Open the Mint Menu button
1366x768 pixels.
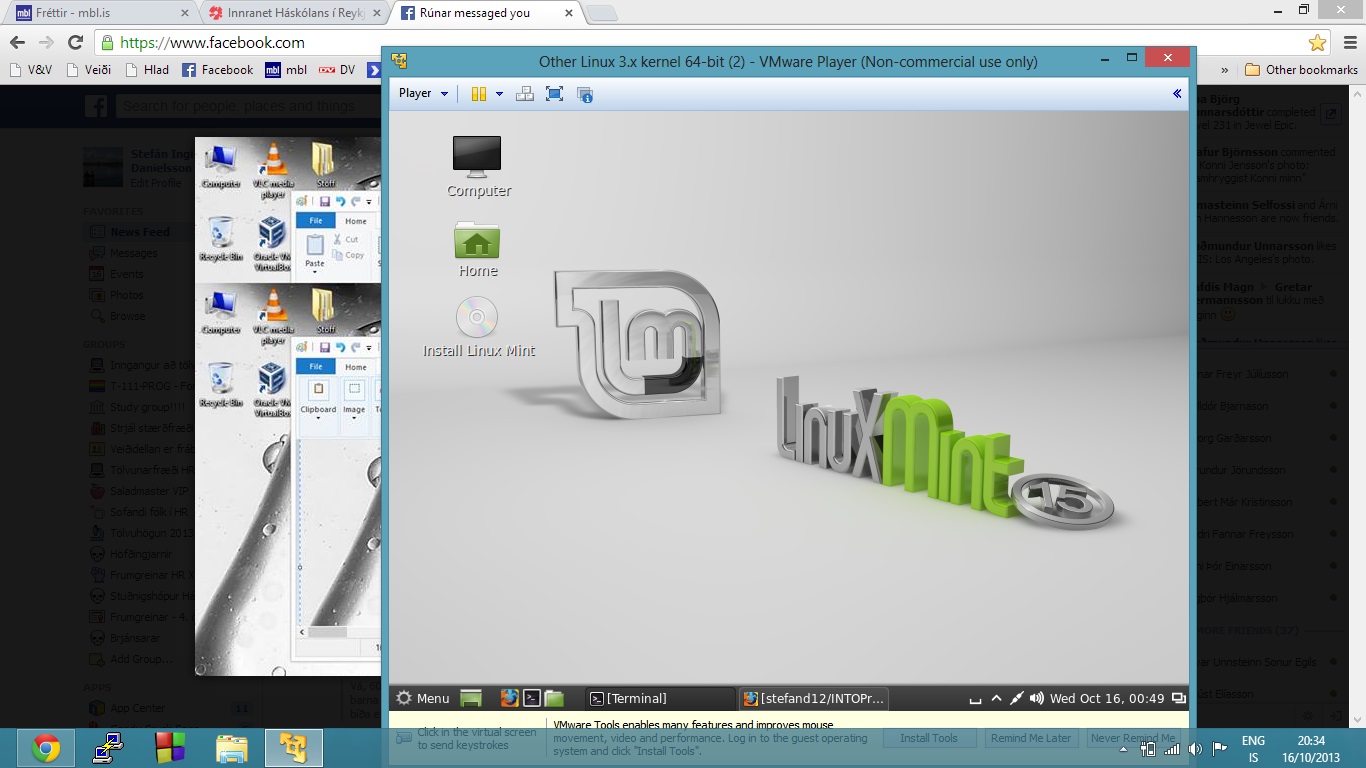[424, 698]
